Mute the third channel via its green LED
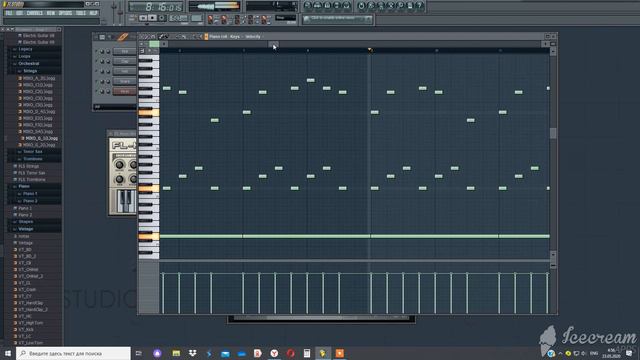Image resolution: width=640 pixels, height=360 pixels. pyautogui.click(x=97, y=71)
